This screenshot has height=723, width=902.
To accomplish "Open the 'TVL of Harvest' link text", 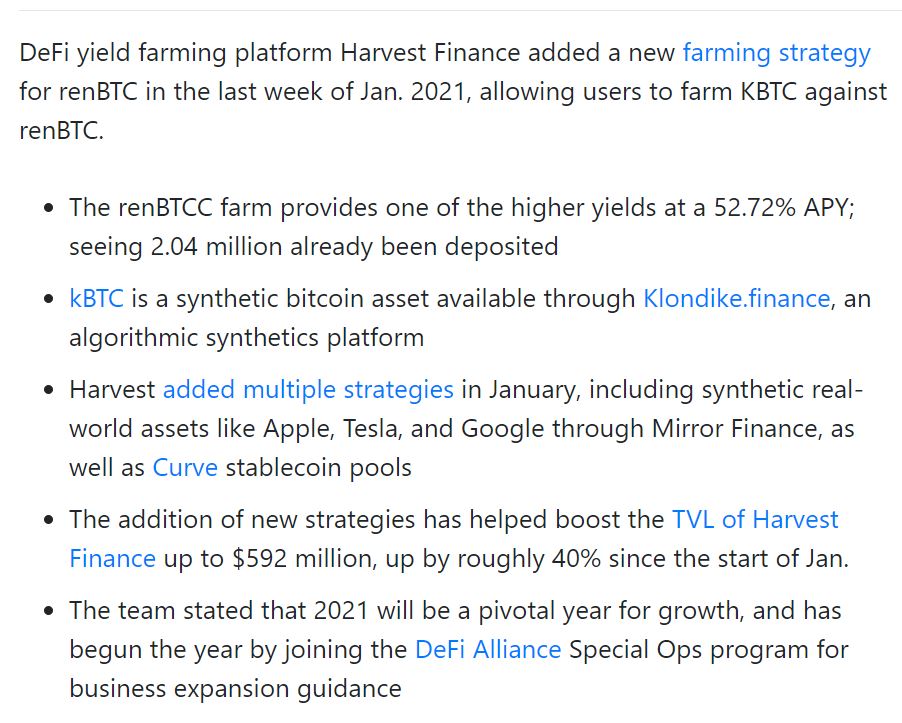I will [x=755, y=519].
